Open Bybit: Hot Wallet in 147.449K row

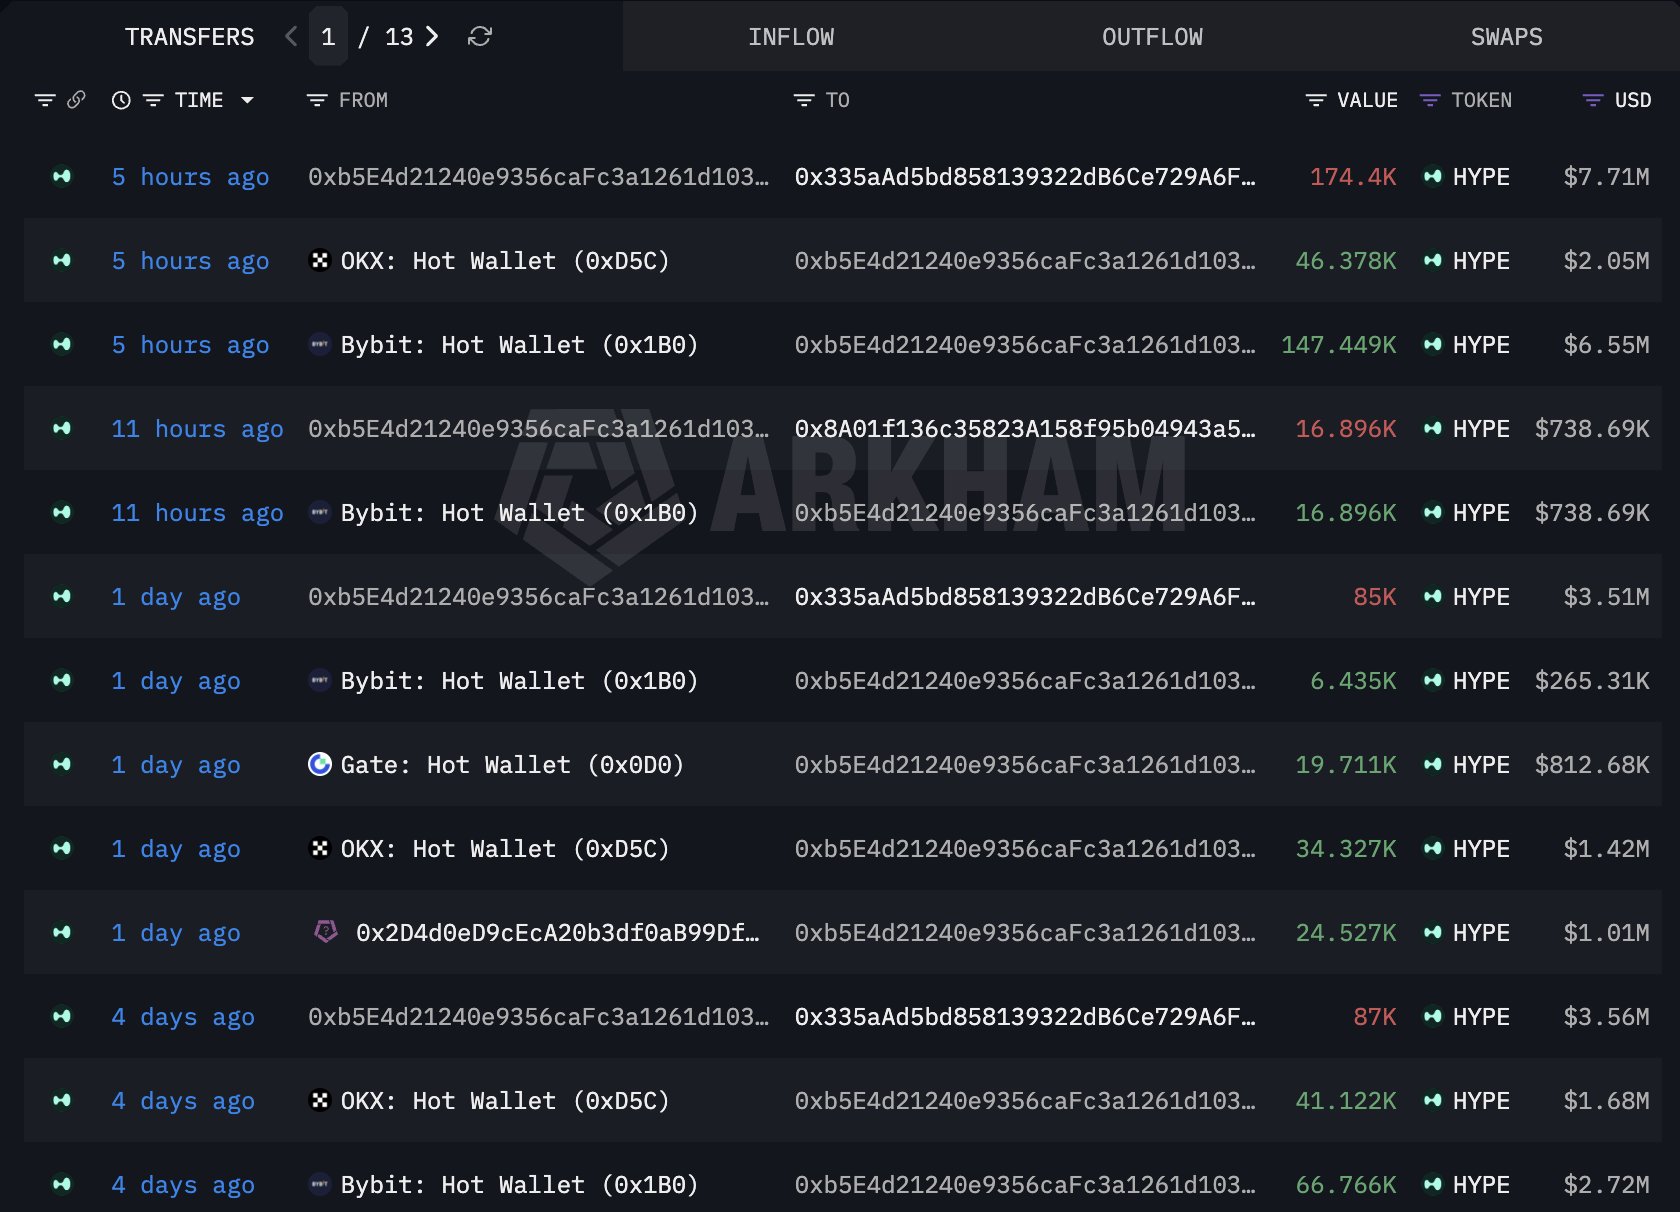(x=519, y=345)
